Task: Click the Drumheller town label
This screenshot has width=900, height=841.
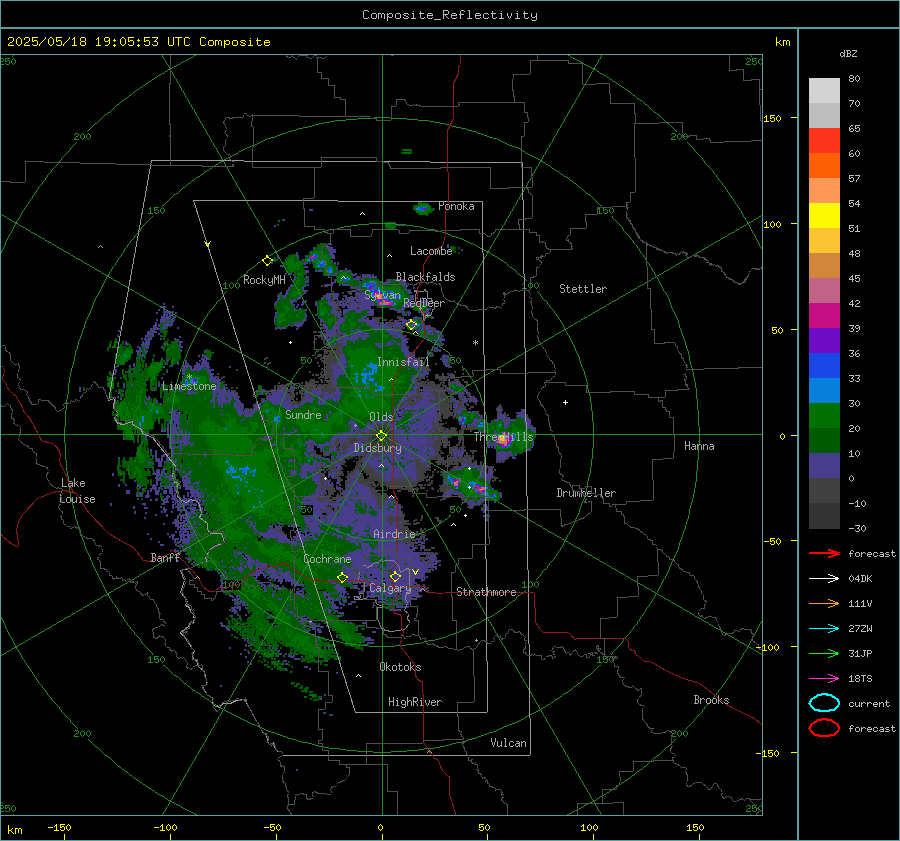Action: 586,493
